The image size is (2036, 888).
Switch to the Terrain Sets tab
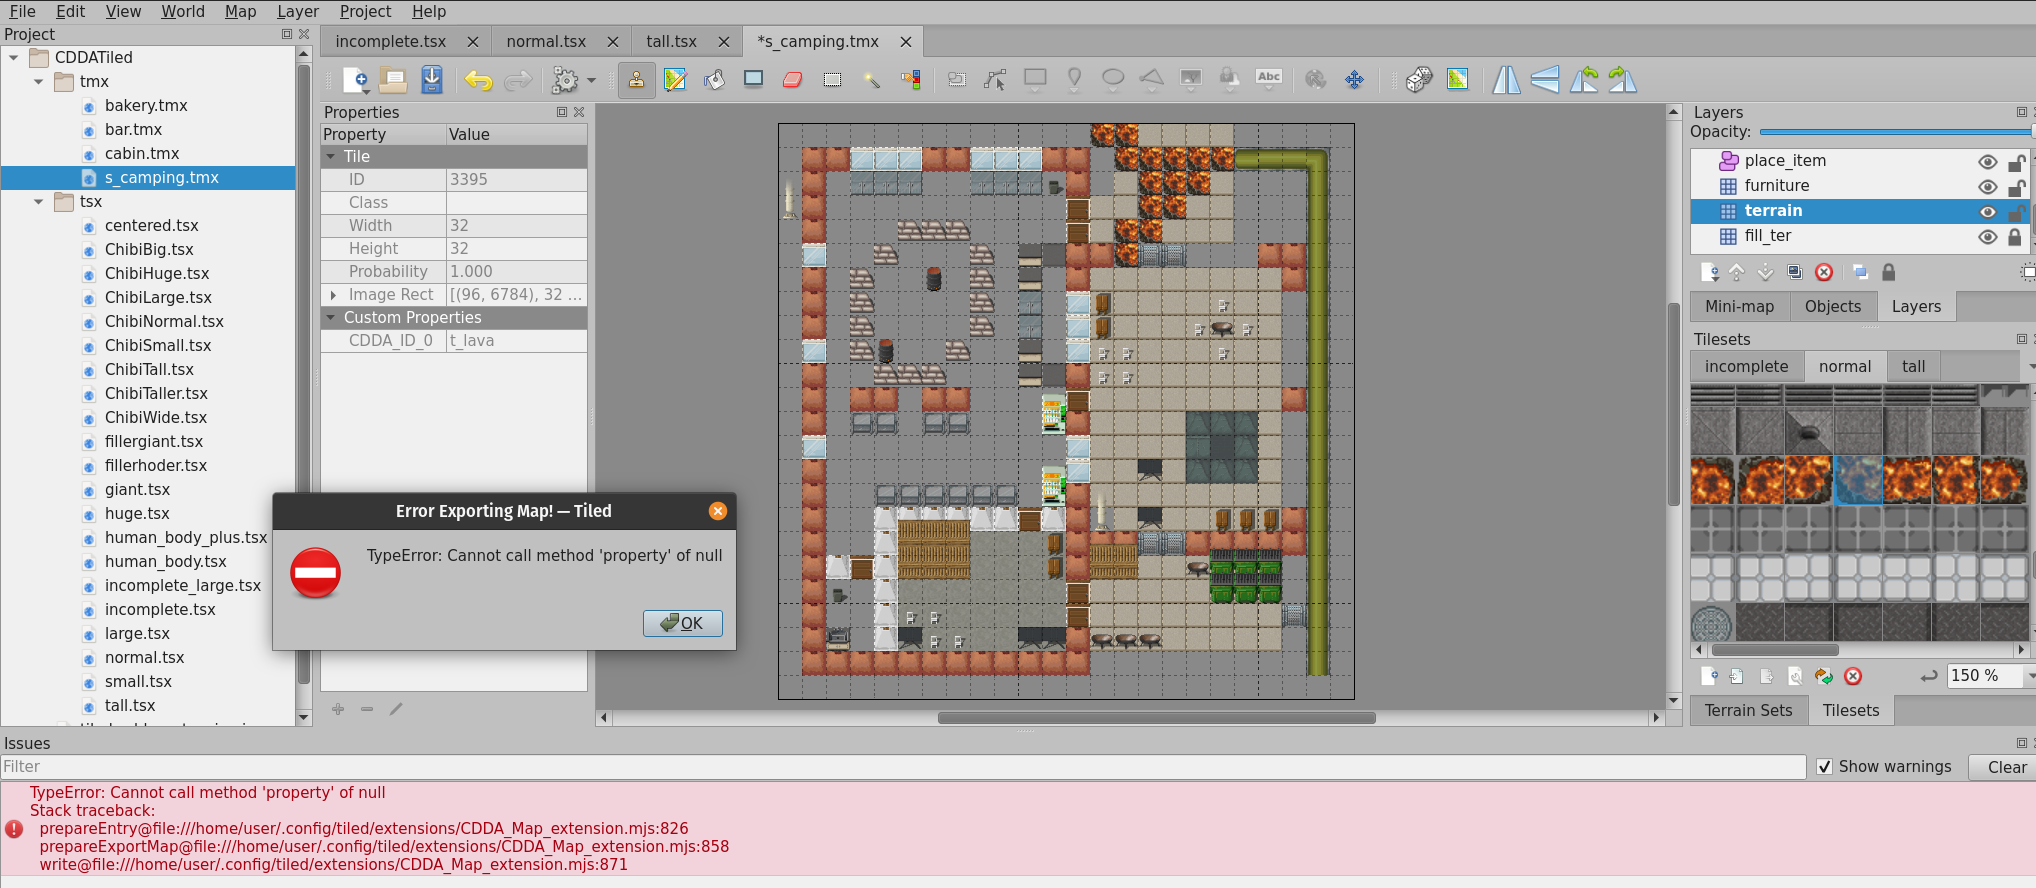point(1748,711)
